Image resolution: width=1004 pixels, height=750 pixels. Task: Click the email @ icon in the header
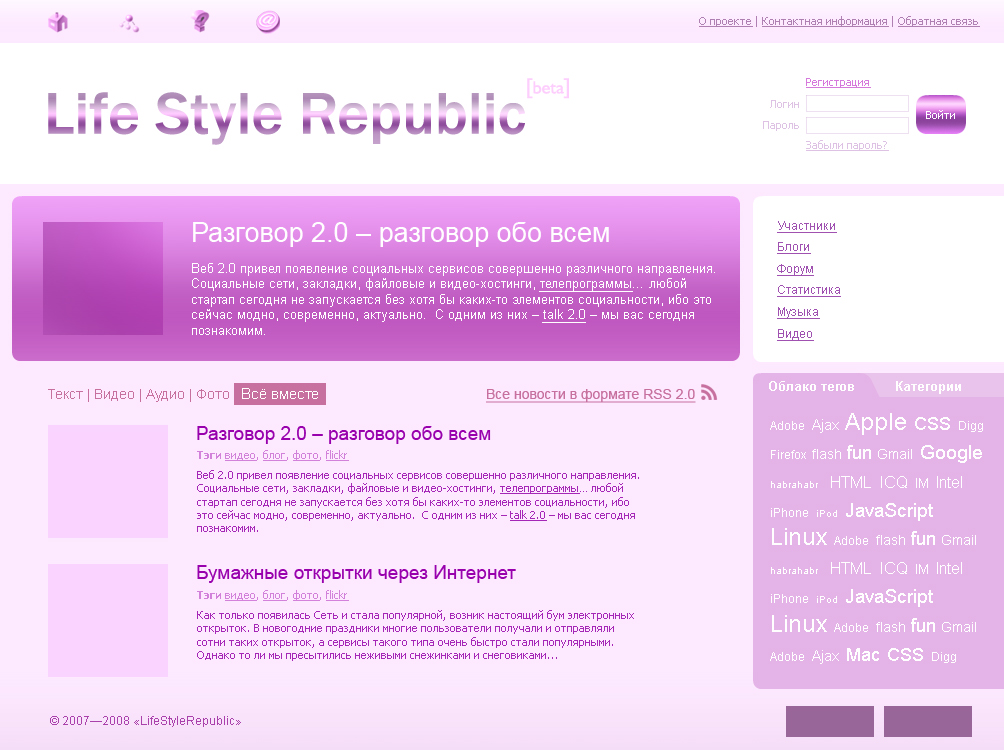pyautogui.click(x=268, y=20)
